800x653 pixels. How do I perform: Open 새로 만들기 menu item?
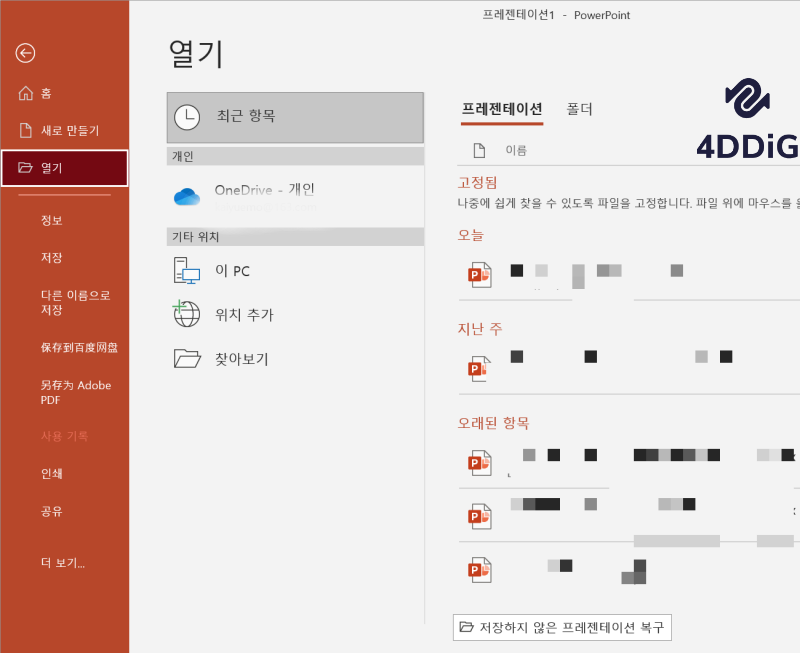[x=64, y=131]
